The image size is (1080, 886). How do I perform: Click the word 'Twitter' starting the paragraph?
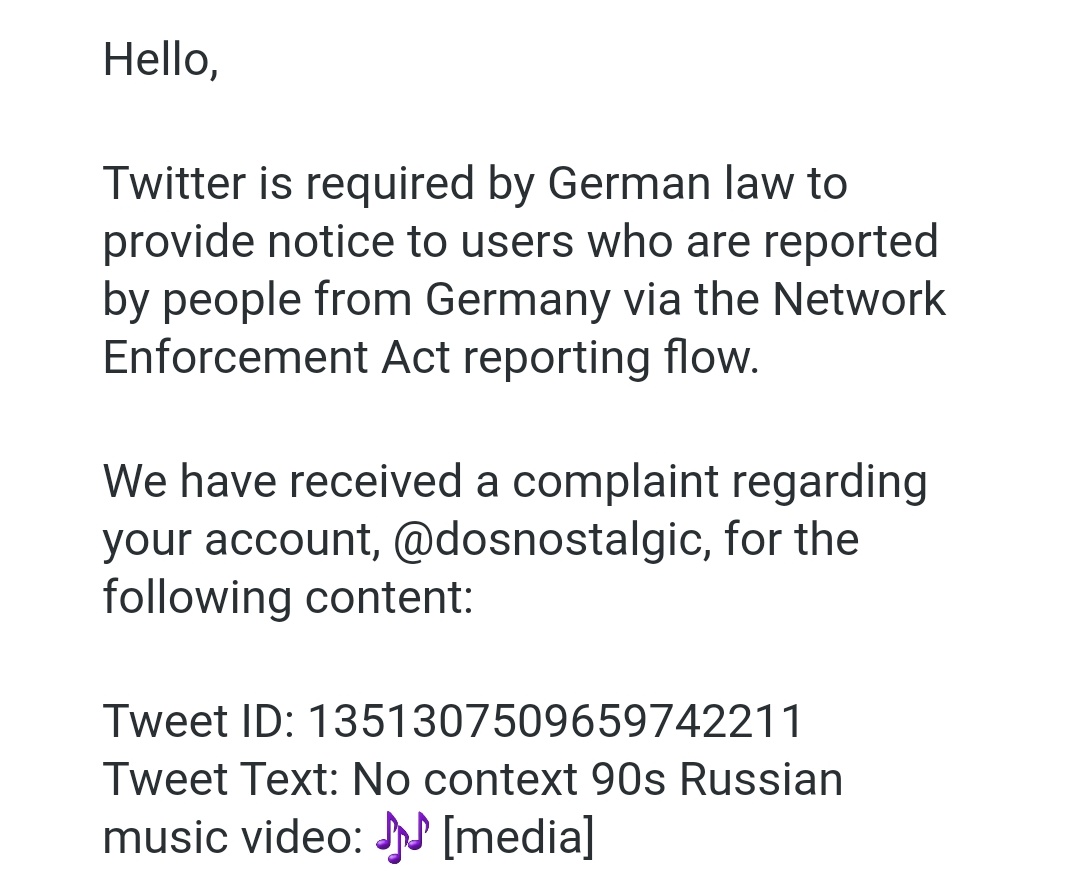coord(175,183)
